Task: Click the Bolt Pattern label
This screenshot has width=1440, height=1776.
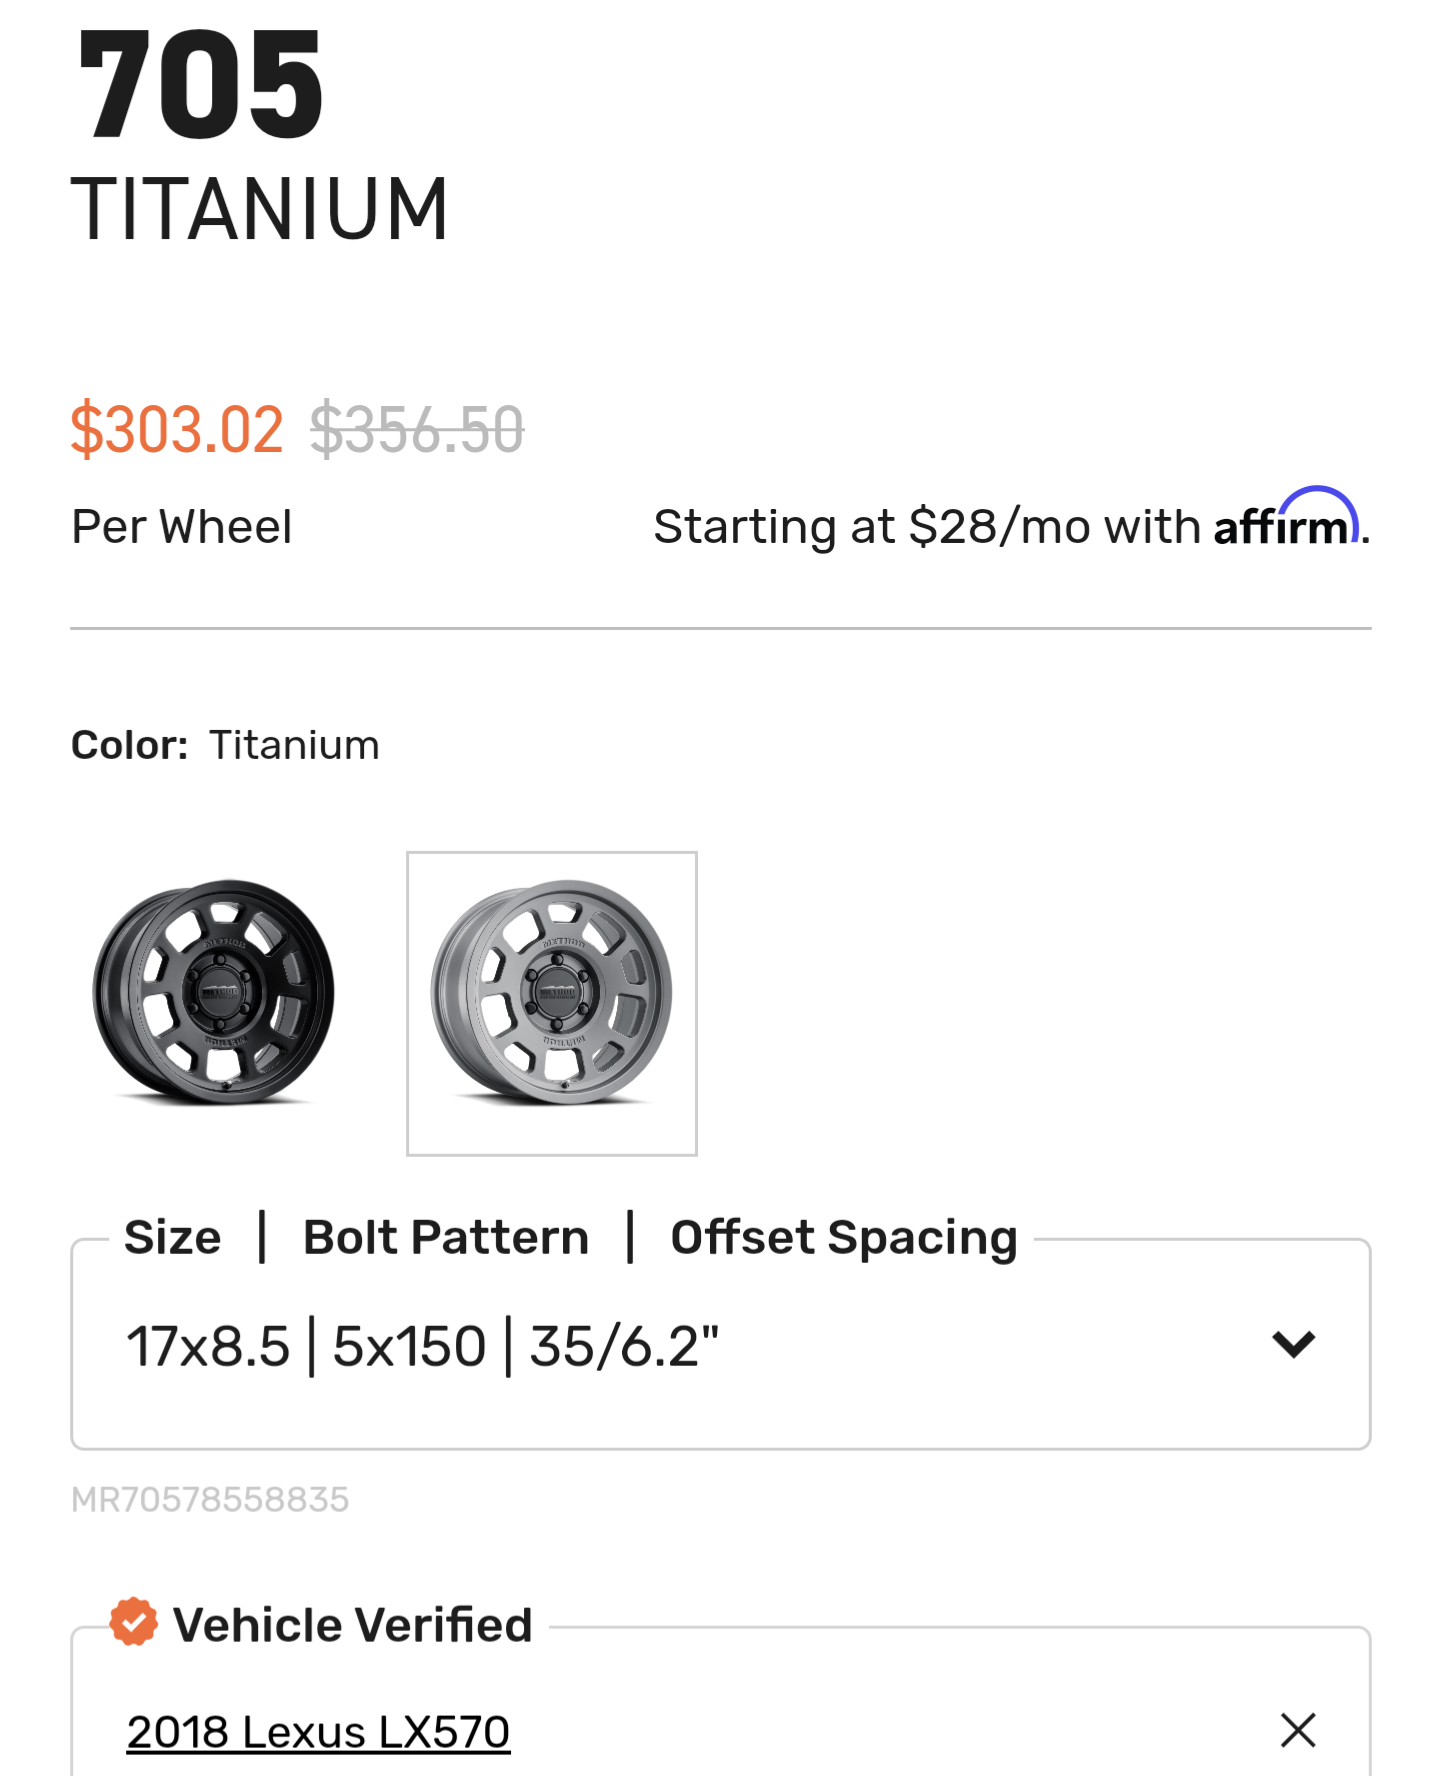Action: coord(446,1237)
